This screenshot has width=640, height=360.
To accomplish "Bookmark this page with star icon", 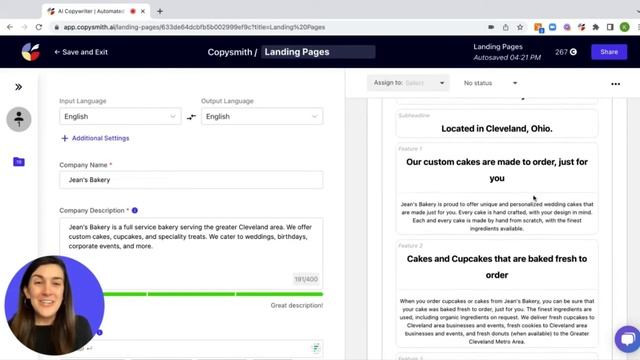I will (x=520, y=27).
